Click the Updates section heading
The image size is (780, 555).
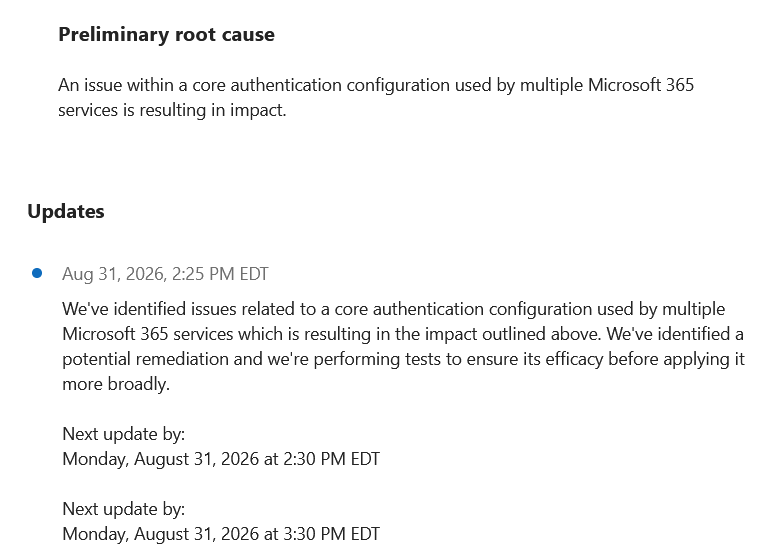(66, 211)
